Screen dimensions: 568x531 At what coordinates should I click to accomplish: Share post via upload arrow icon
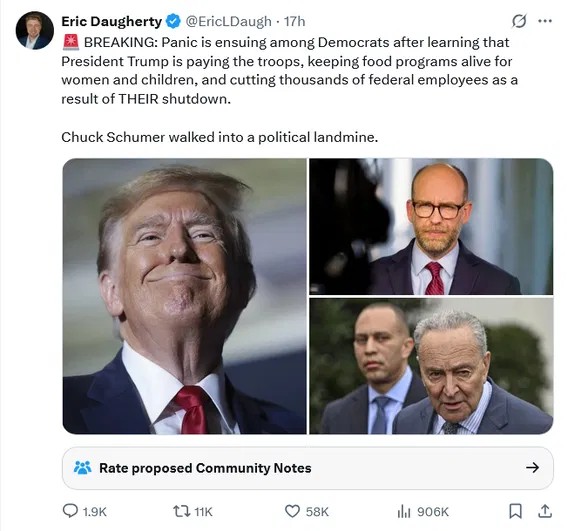click(x=545, y=511)
